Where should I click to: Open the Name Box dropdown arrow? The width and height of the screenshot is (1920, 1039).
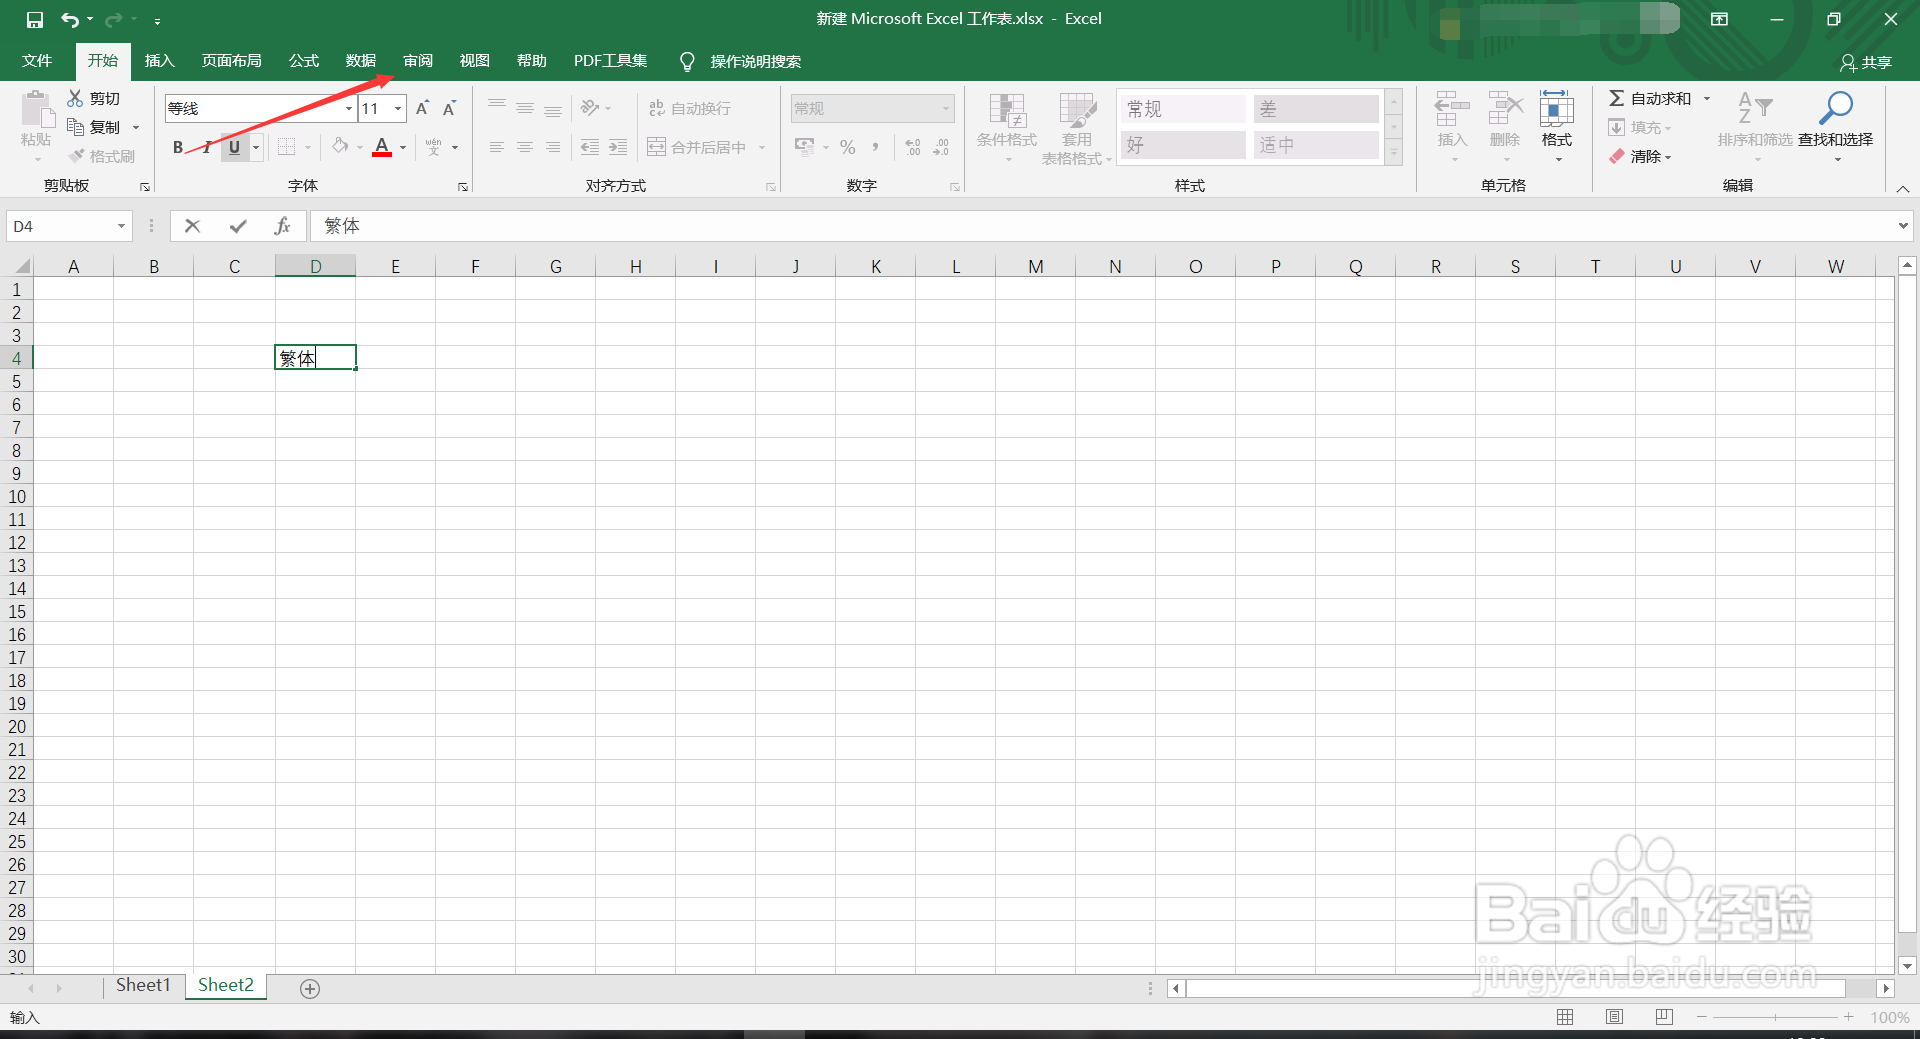pos(121,226)
